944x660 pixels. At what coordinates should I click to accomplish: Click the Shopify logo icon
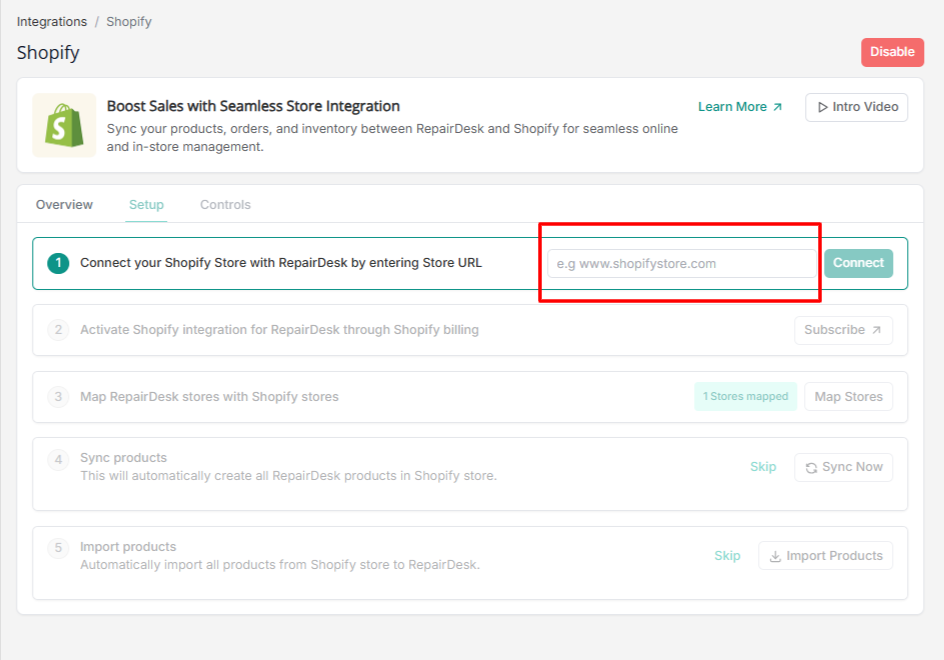(x=64, y=125)
